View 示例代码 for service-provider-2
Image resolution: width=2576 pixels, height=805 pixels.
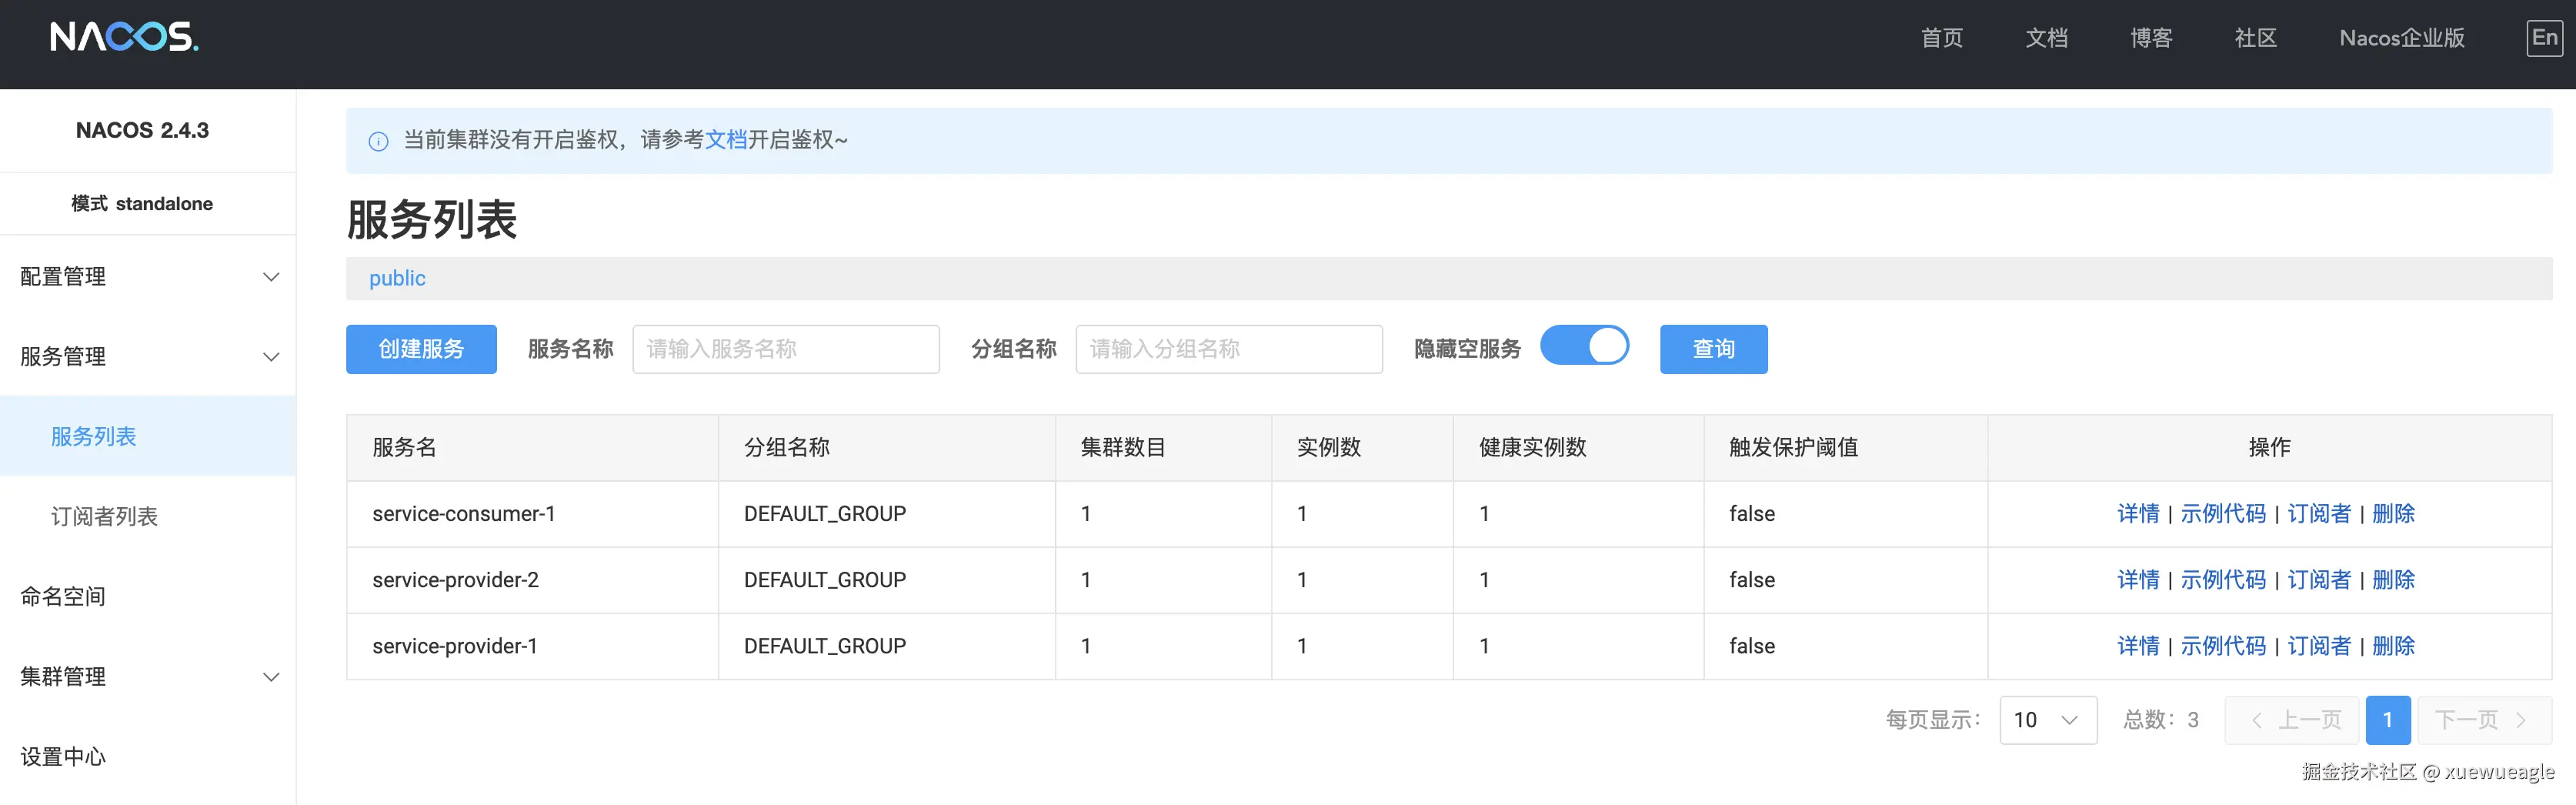point(2224,579)
